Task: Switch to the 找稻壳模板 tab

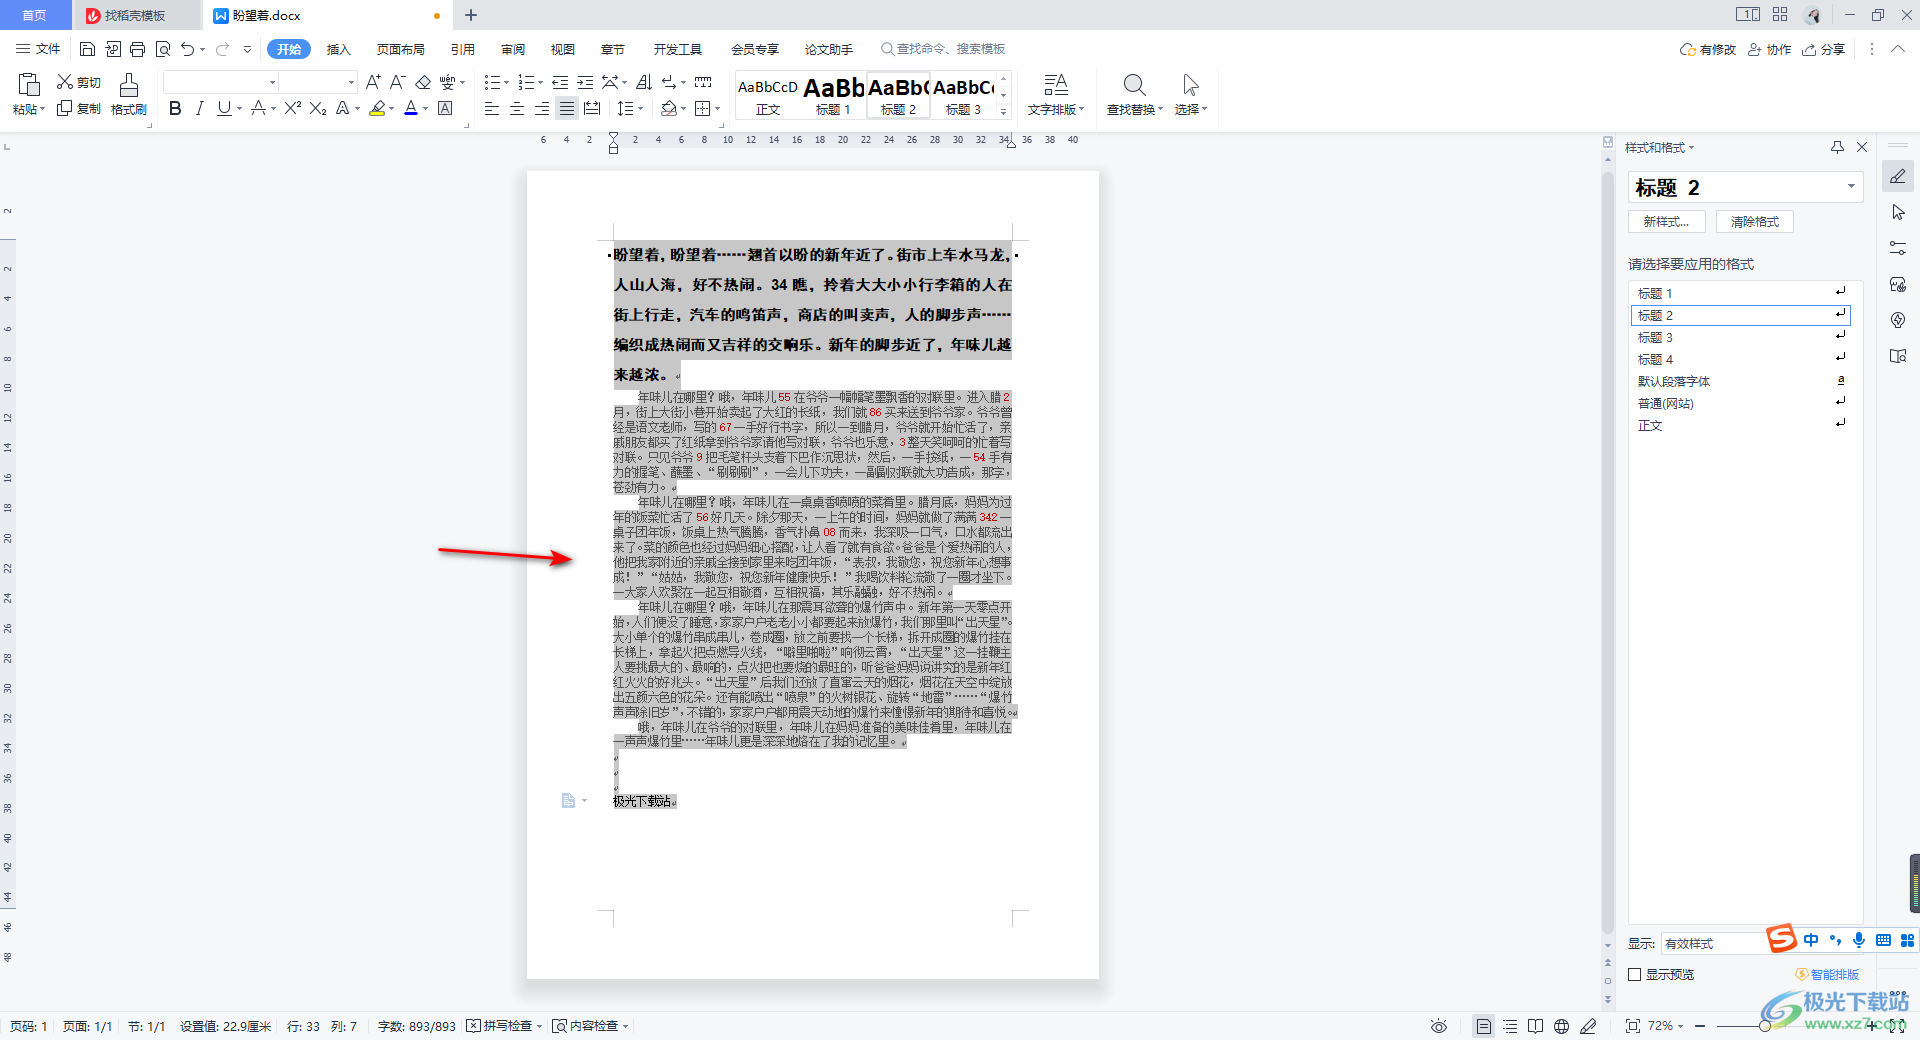Action: pyautogui.click(x=135, y=15)
